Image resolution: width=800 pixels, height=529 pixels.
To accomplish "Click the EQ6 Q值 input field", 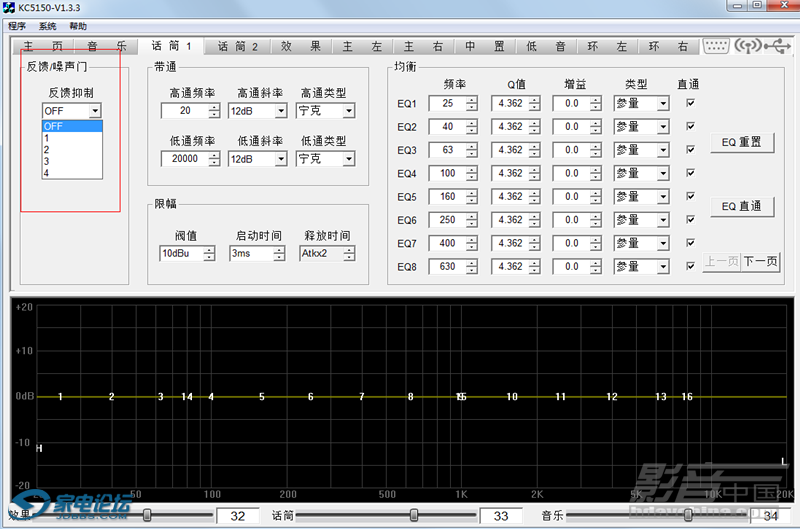I will (x=509, y=220).
